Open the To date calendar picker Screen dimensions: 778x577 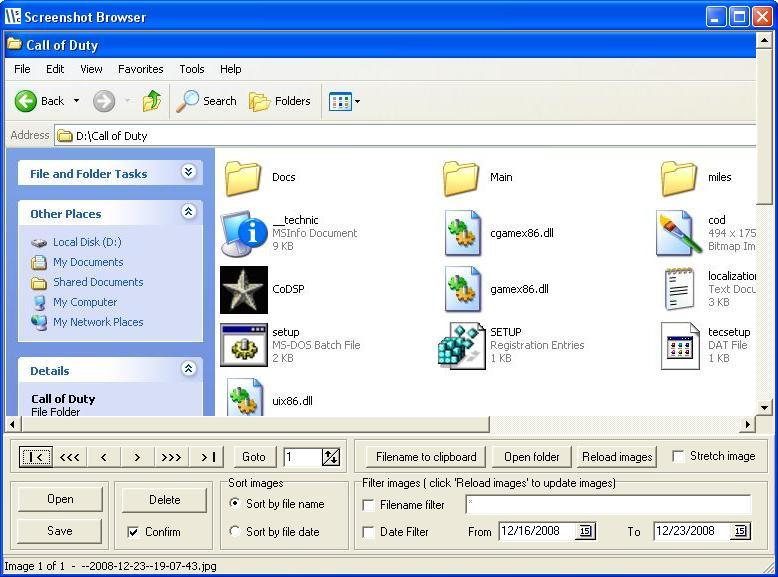[x=740, y=531]
